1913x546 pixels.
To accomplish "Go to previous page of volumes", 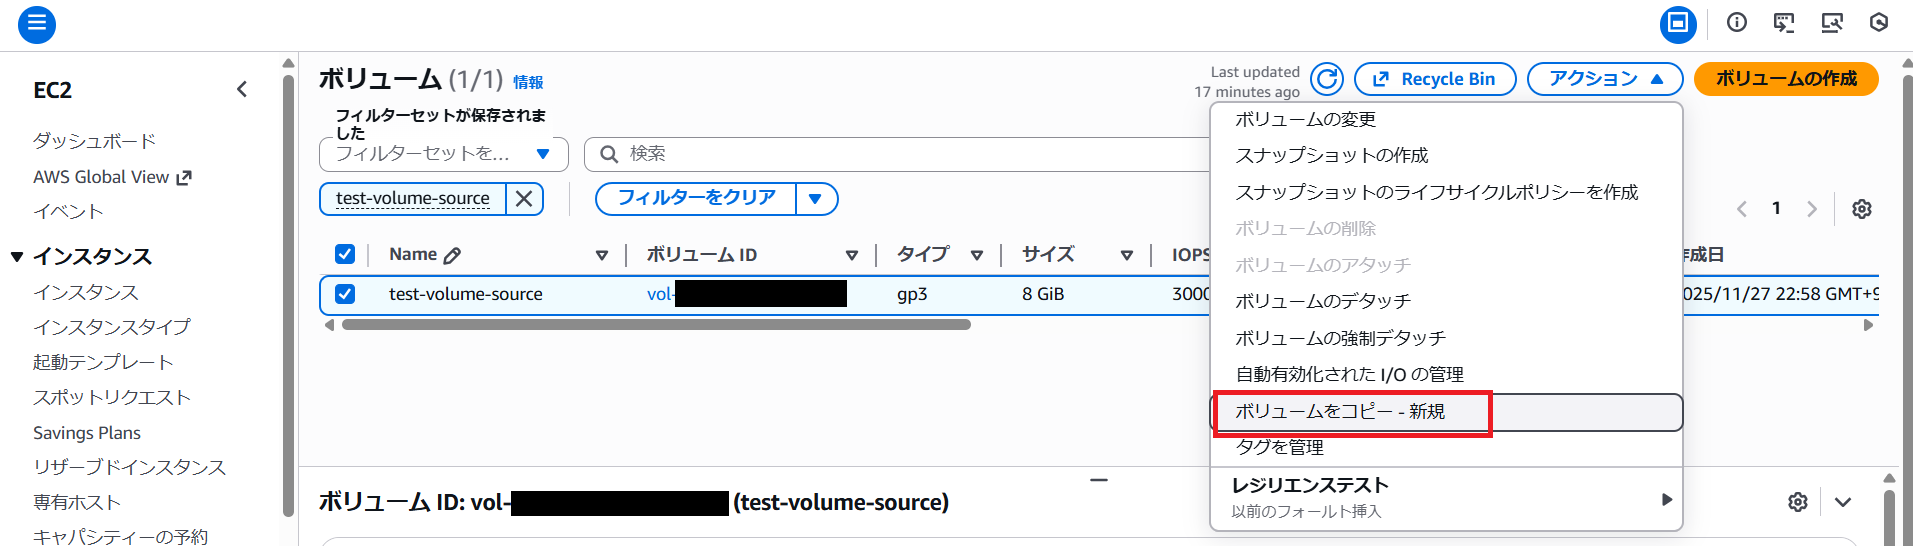I will pos(1742,209).
